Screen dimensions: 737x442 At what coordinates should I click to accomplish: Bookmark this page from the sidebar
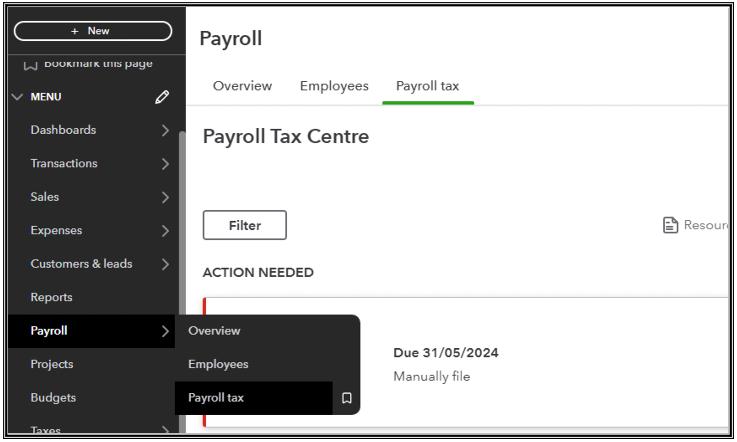[88, 64]
